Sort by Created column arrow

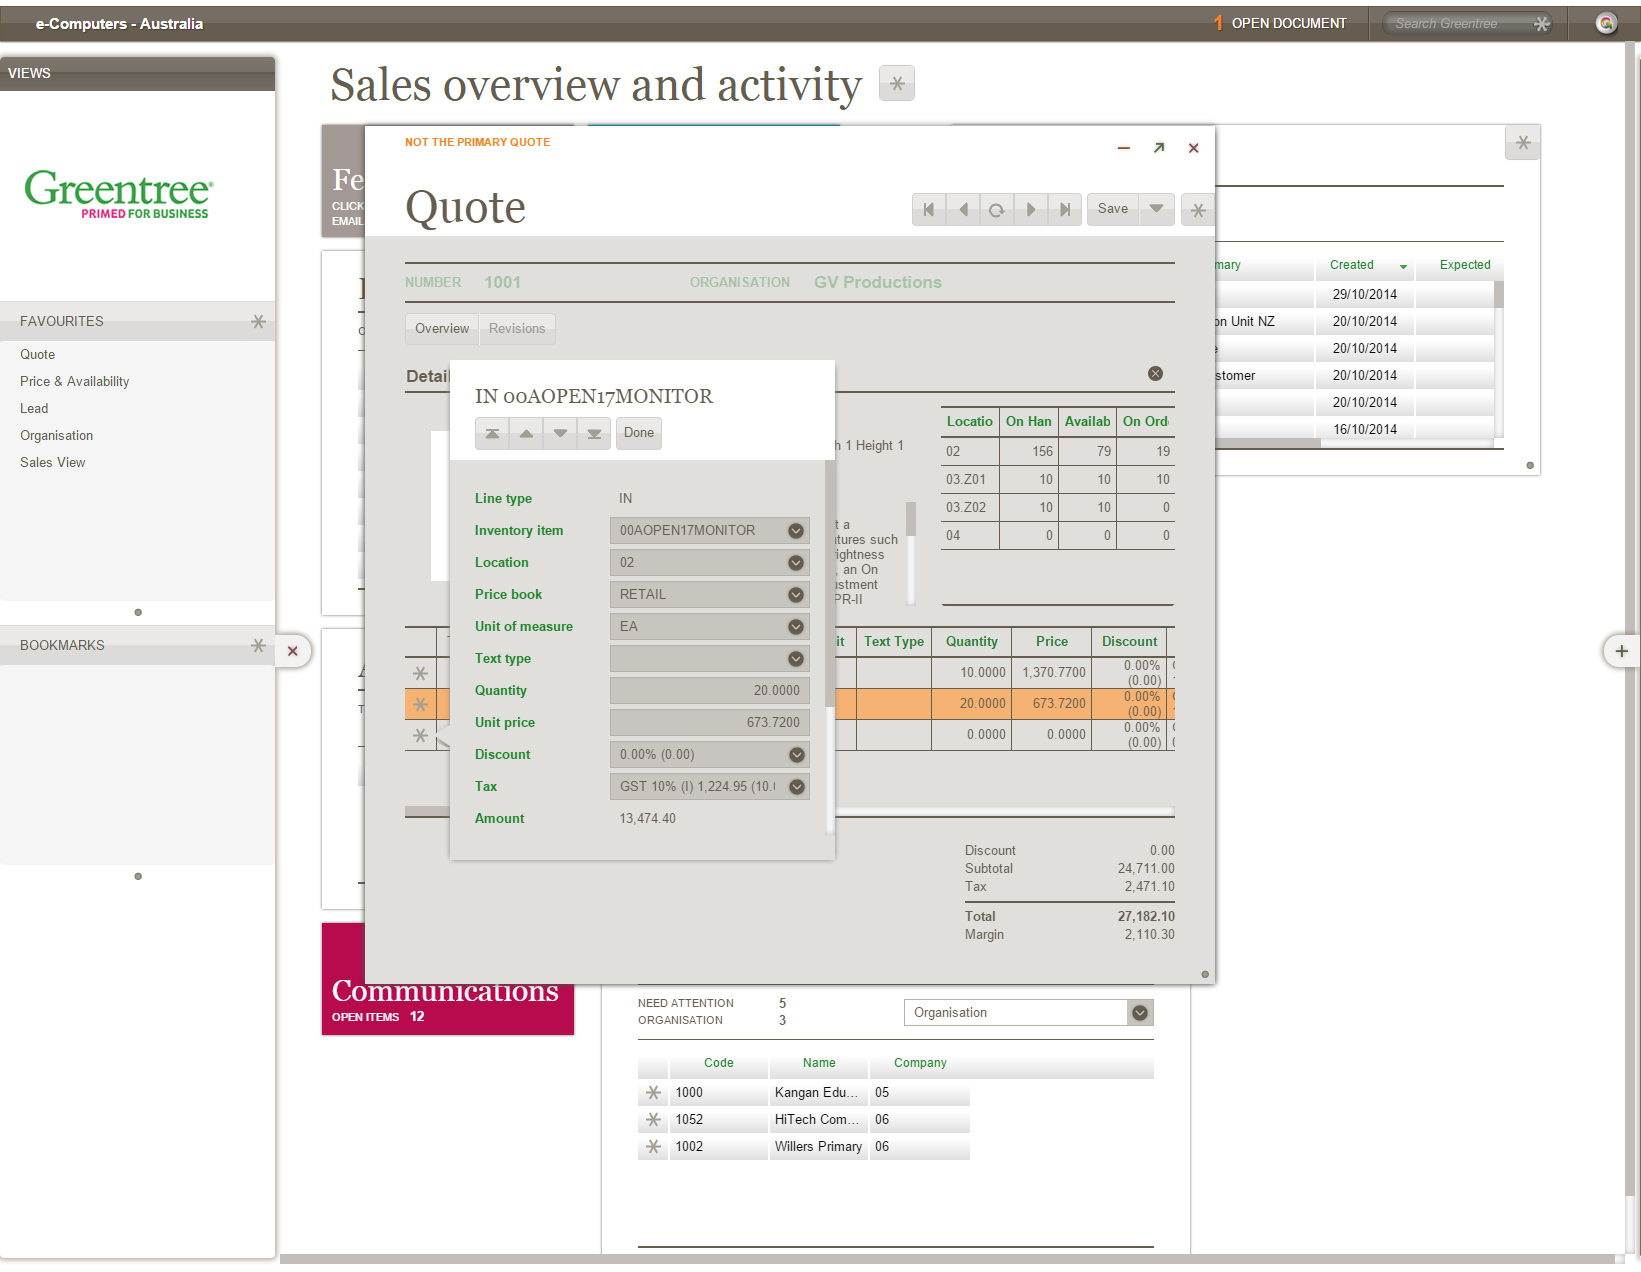click(x=1403, y=266)
